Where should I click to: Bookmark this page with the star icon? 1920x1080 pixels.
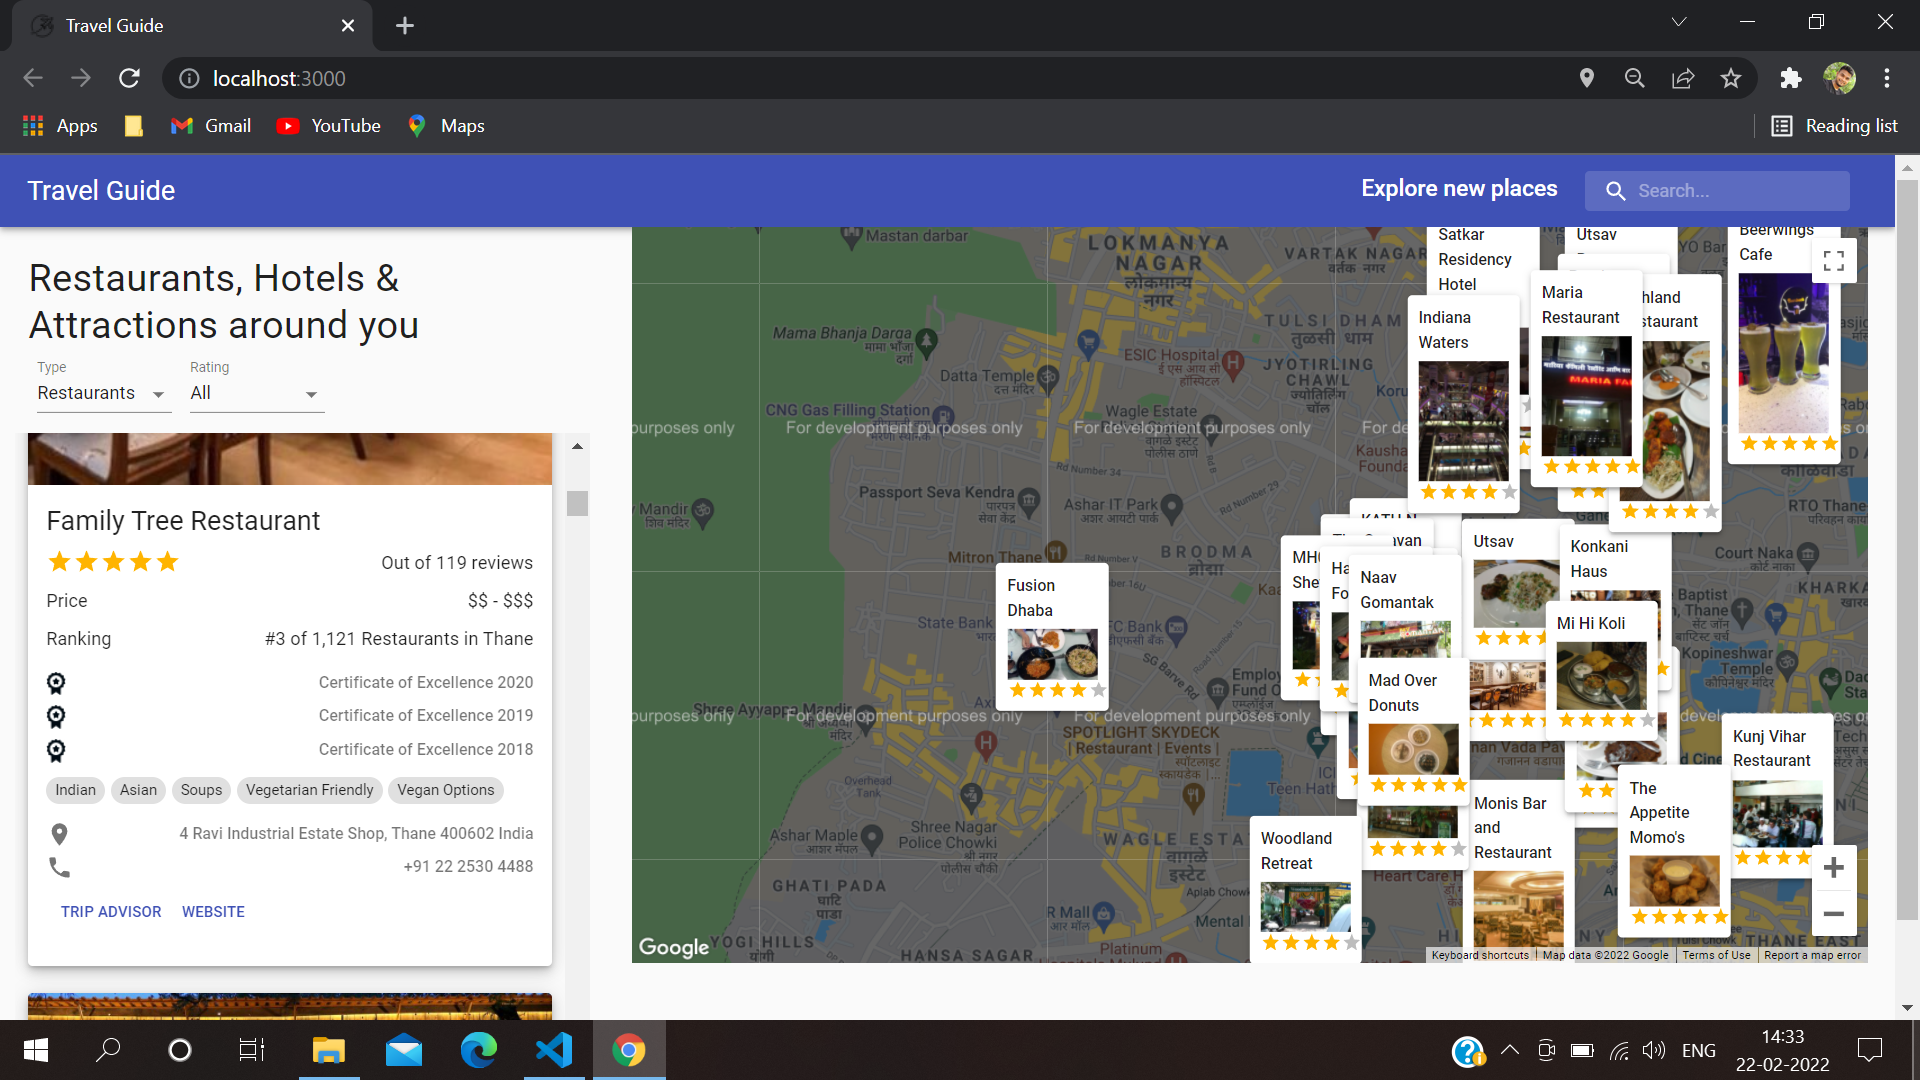coord(1731,78)
